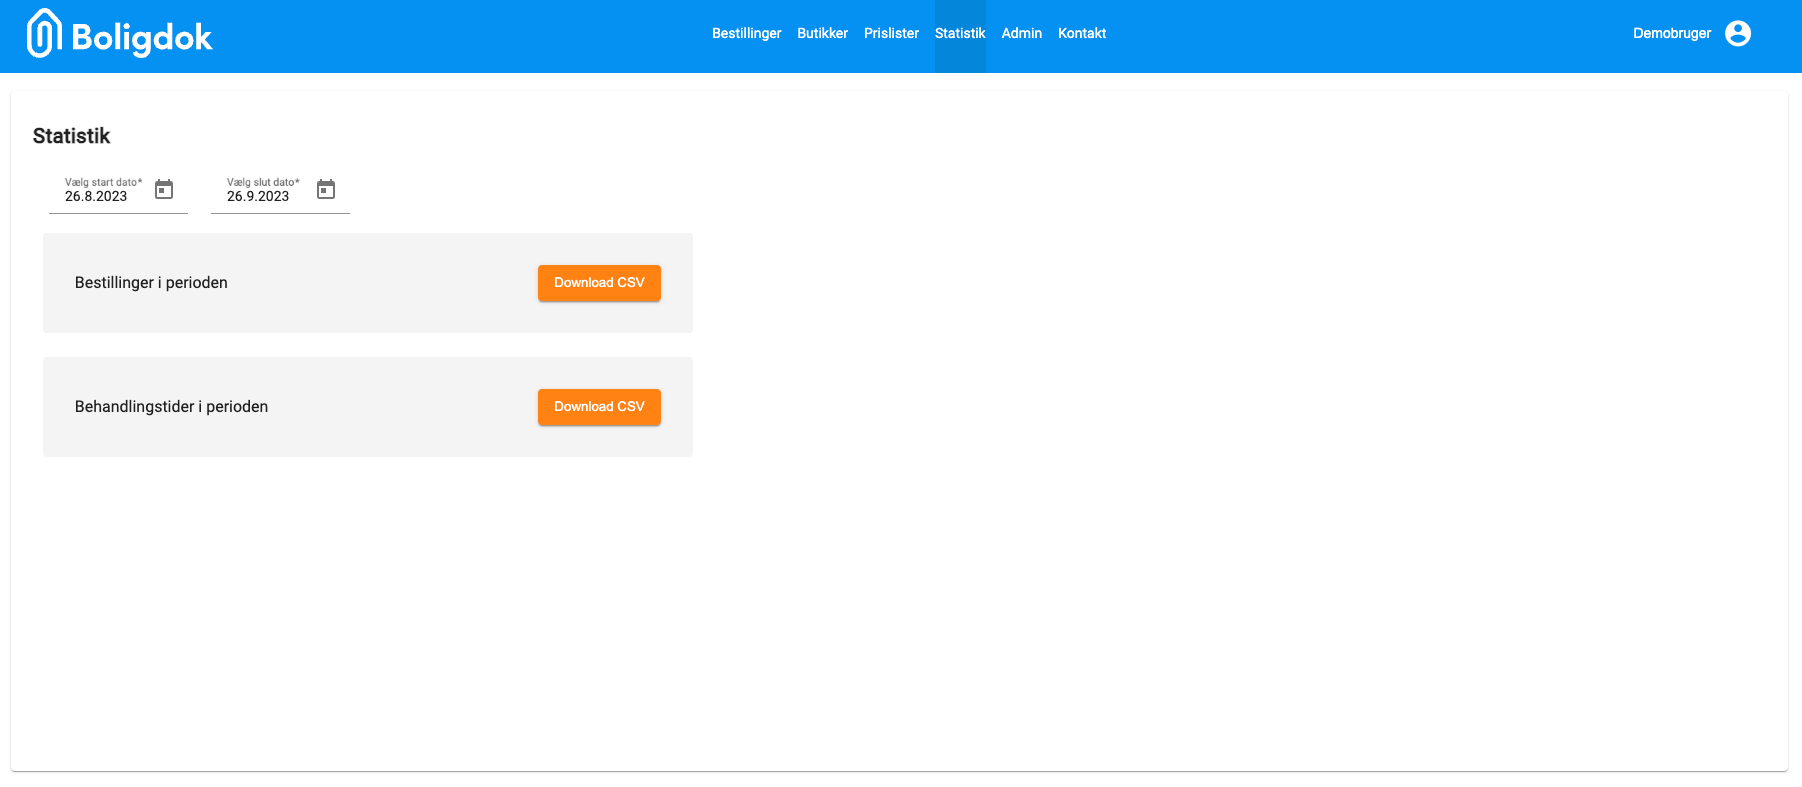The width and height of the screenshot is (1802, 787).
Task: Click the Statistik page heading
Action: coord(71,136)
